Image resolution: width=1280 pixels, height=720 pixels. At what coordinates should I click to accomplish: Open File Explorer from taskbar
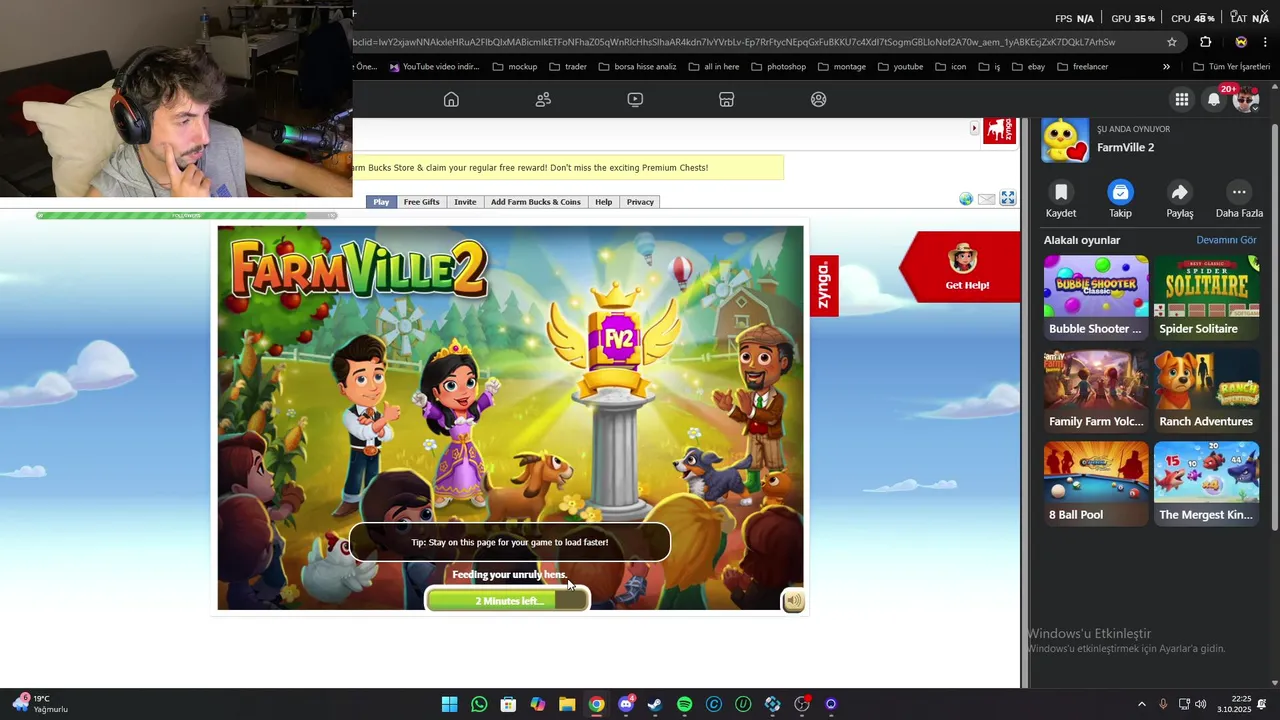click(x=567, y=704)
